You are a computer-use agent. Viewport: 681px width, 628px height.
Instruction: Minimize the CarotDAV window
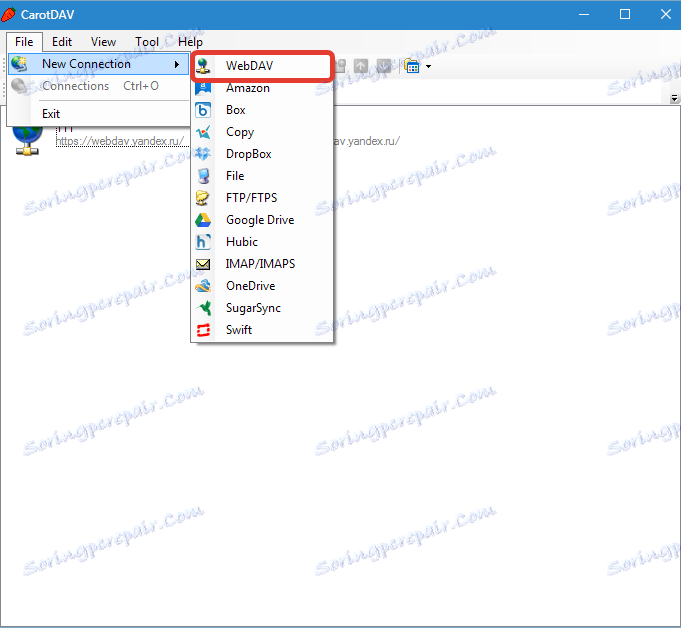[584, 14]
